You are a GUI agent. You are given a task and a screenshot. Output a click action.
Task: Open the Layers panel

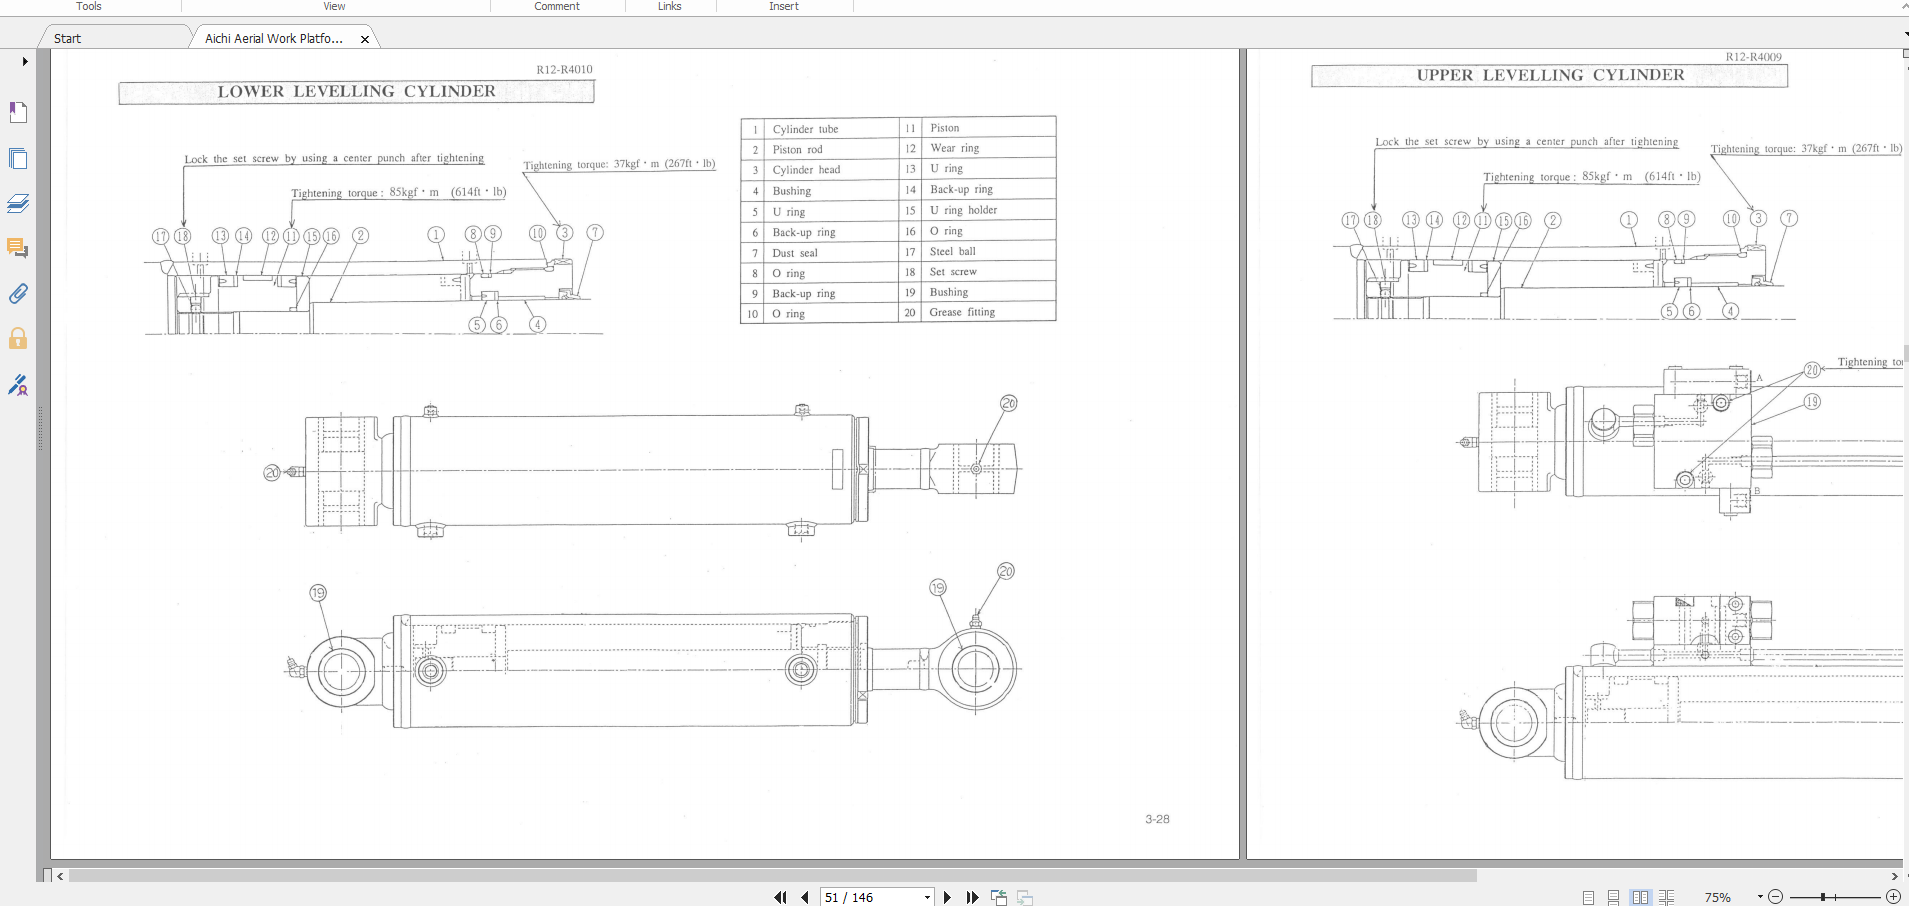[x=18, y=203]
